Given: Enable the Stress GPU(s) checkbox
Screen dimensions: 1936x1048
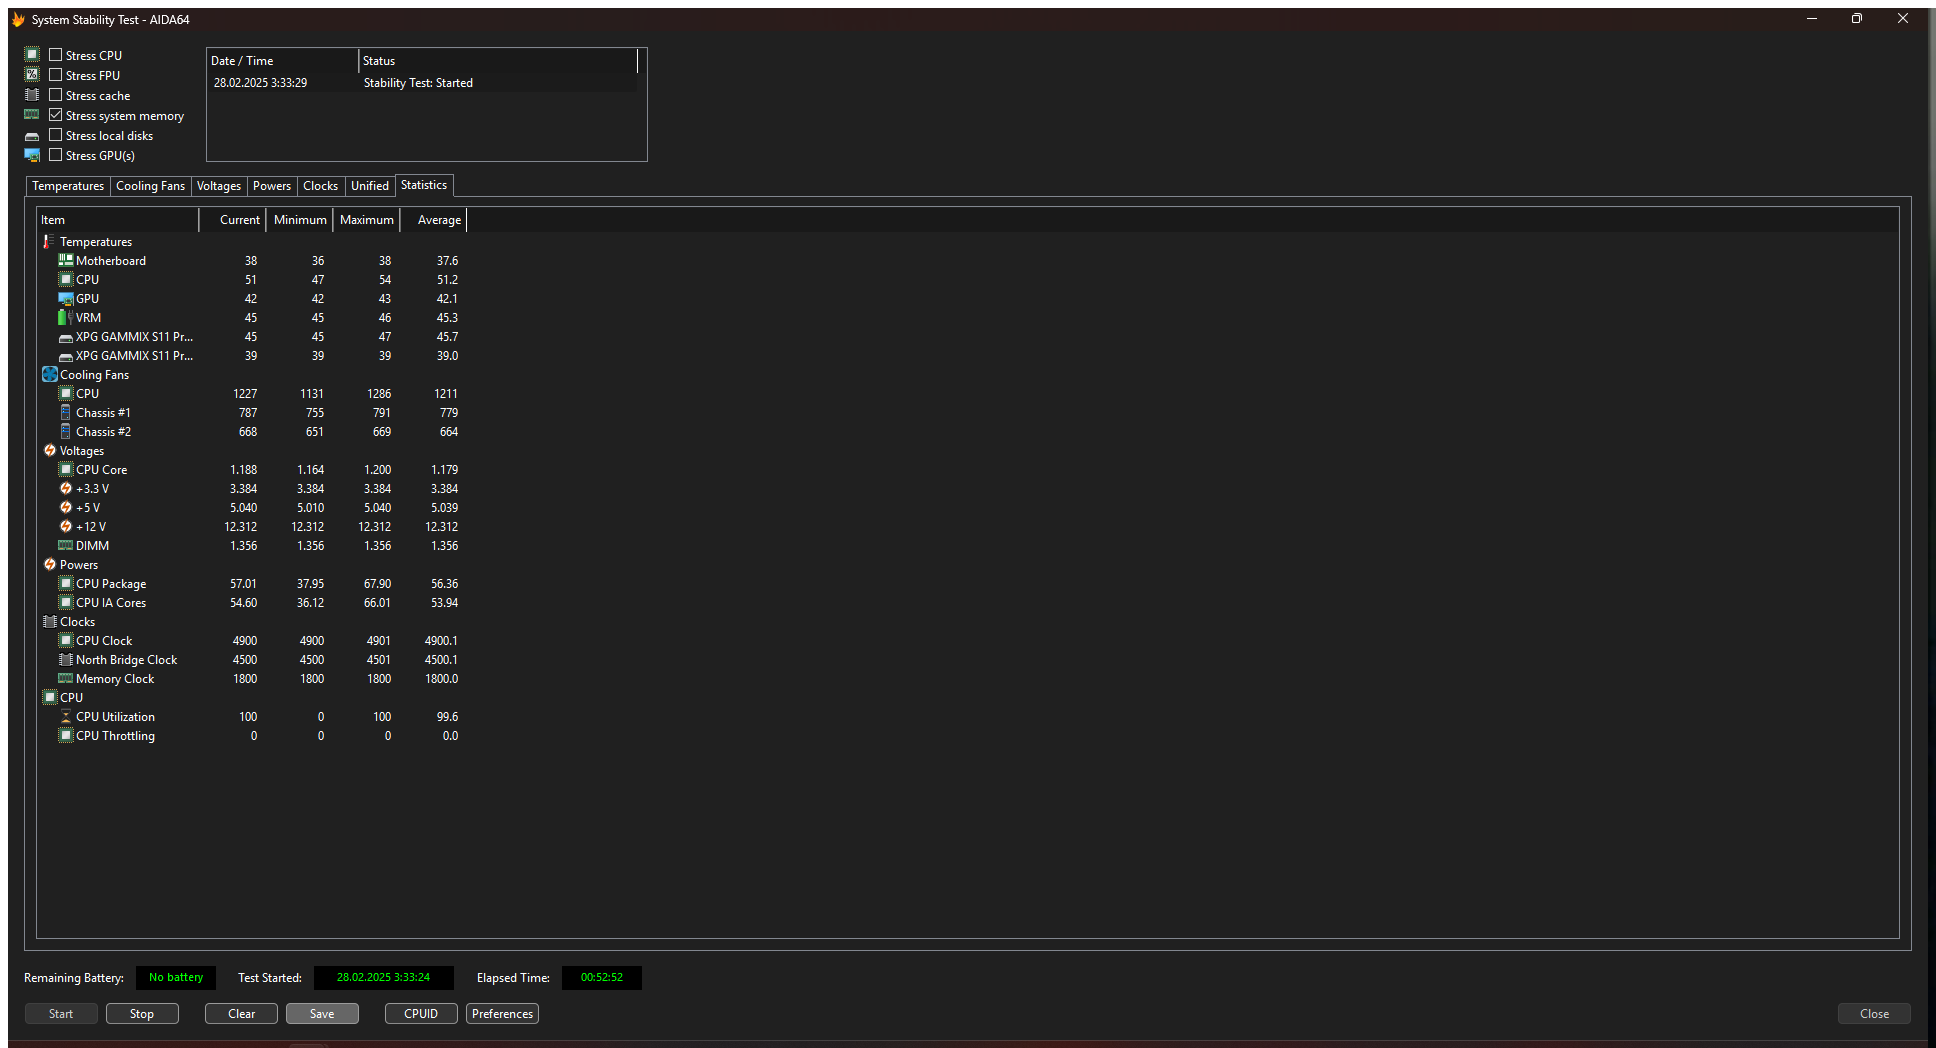Looking at the screenshot, I should 56,155.
